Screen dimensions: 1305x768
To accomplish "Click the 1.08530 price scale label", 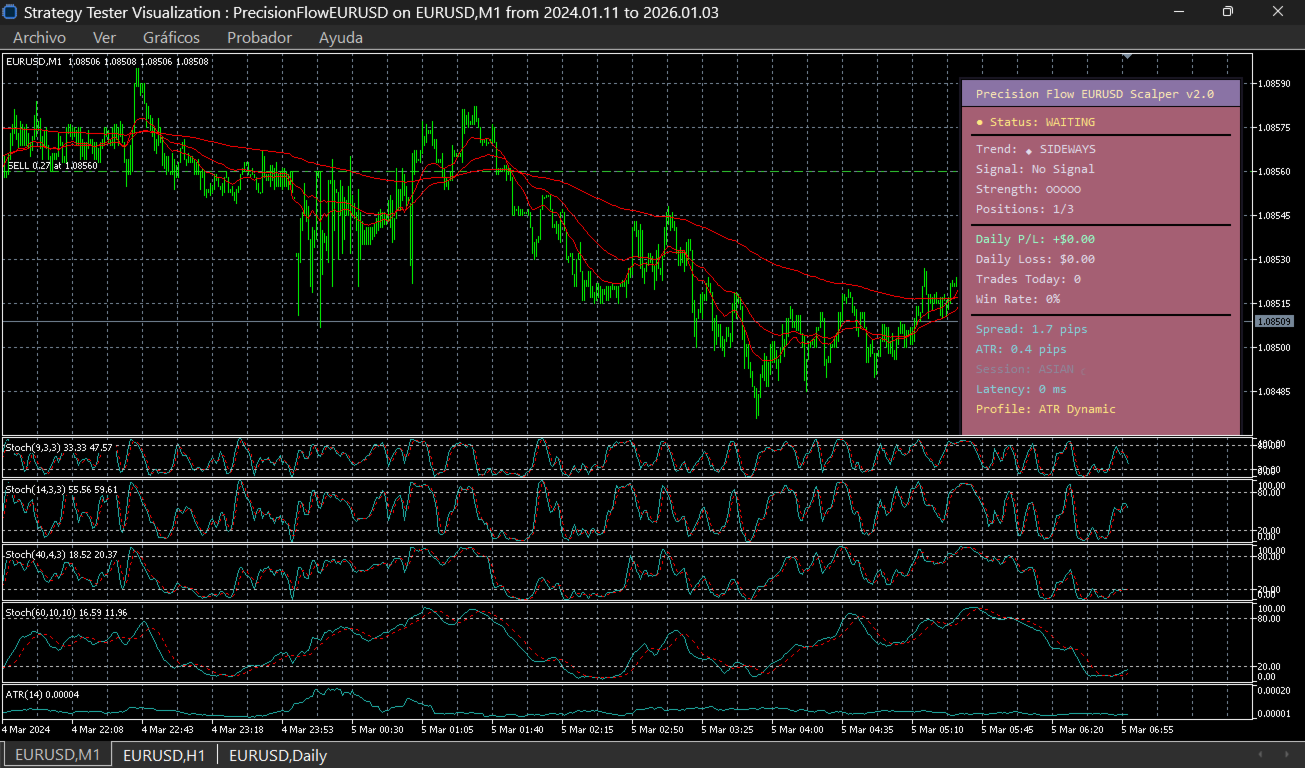I will [1275, 259].
